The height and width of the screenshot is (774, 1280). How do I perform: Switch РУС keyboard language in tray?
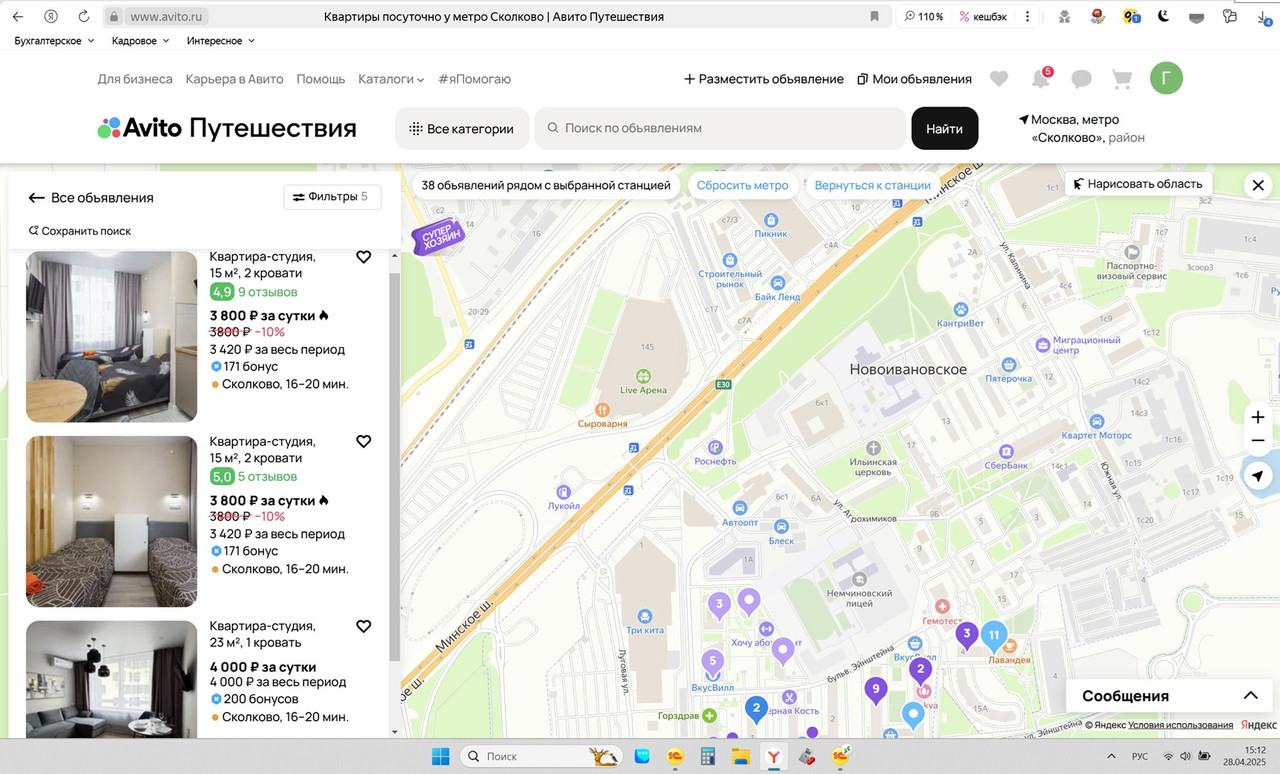1139,756
